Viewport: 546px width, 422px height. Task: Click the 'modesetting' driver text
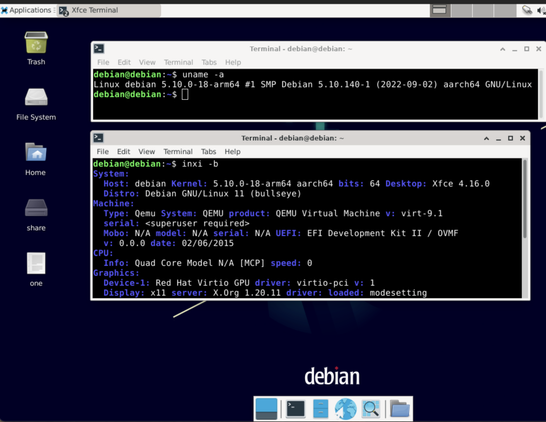click(x=398, y=293)
